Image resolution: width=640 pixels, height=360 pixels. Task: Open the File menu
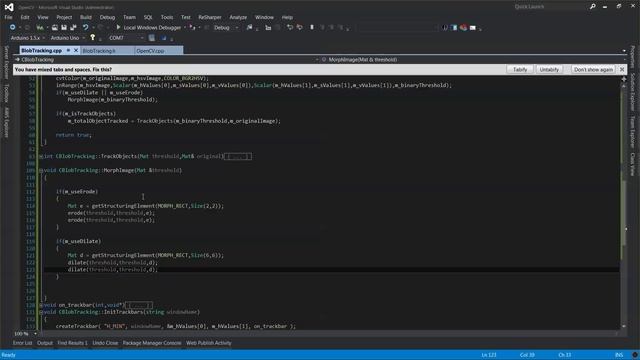(x=9, y=17)
